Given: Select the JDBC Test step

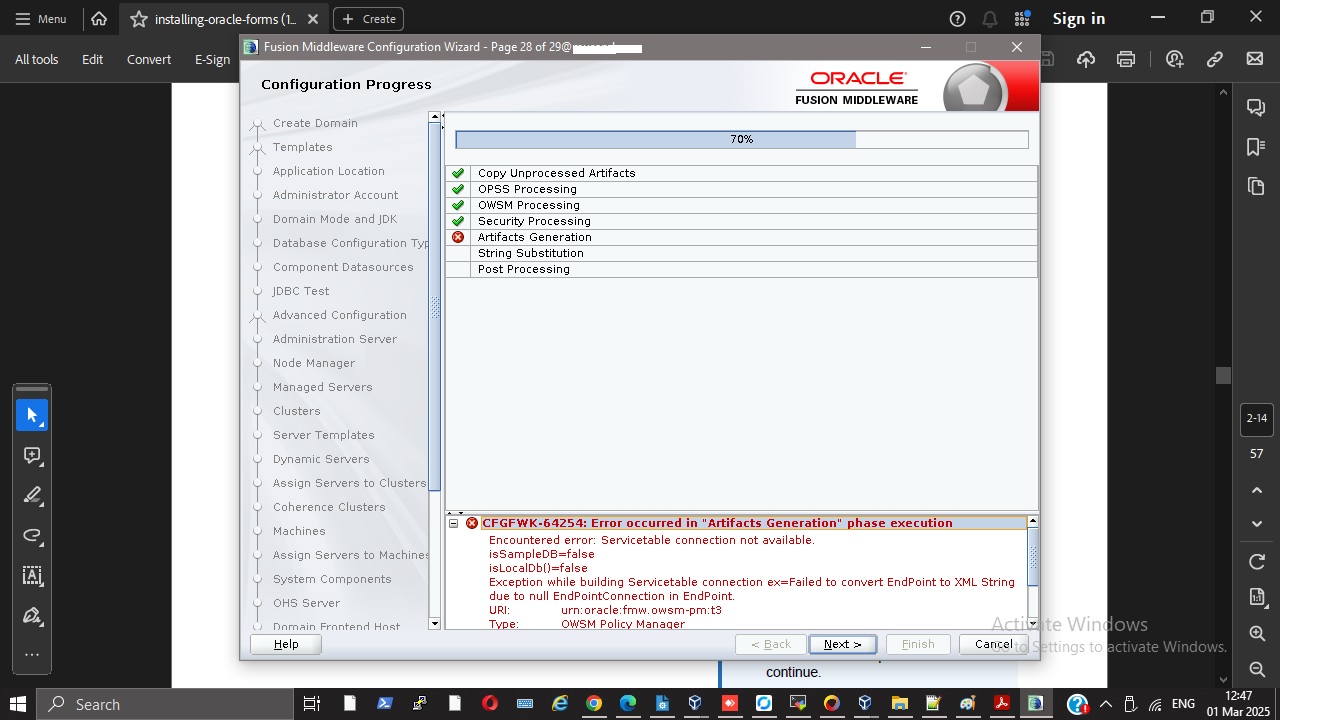Looking at the screenshot, I should [x=301, y=291].
